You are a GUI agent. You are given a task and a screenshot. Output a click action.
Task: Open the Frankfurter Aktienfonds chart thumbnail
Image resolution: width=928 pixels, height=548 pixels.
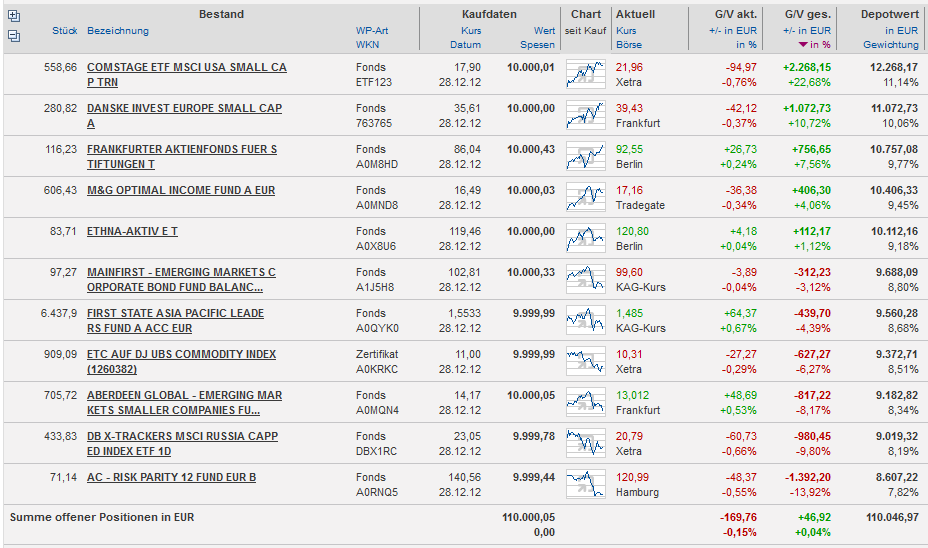pyautogui.click(x=585, y=156)
